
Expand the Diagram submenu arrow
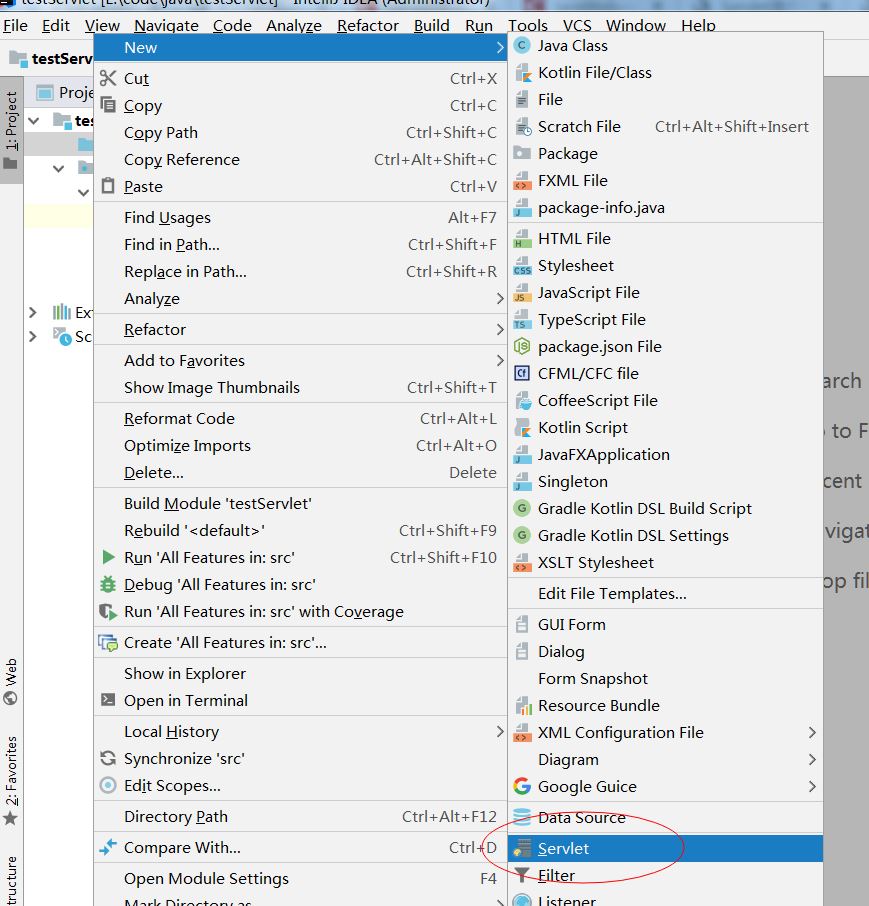point(812,759)
